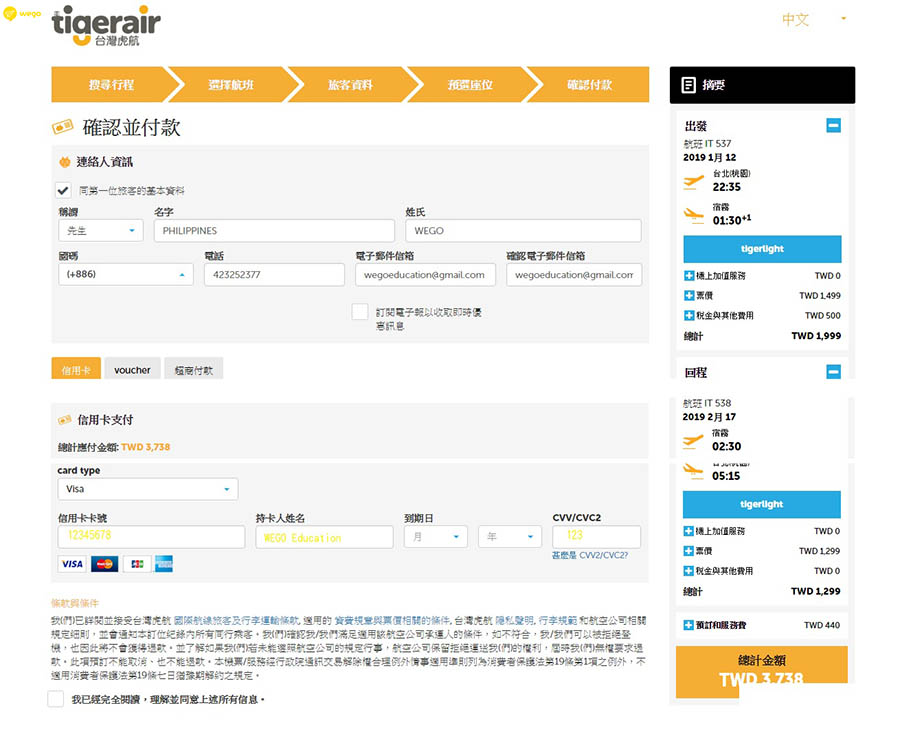
Task: Click the tiger icon beside 連絡人資訊
Action: [x=65, y=162]
